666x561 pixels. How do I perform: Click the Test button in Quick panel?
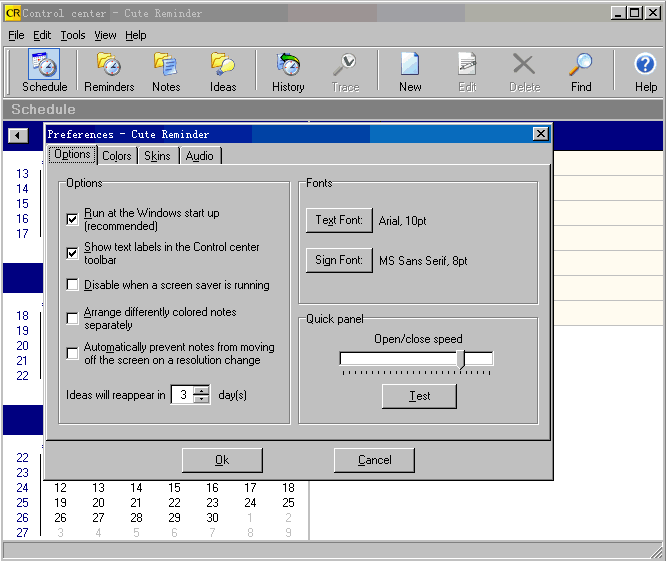tap(419, 396)
